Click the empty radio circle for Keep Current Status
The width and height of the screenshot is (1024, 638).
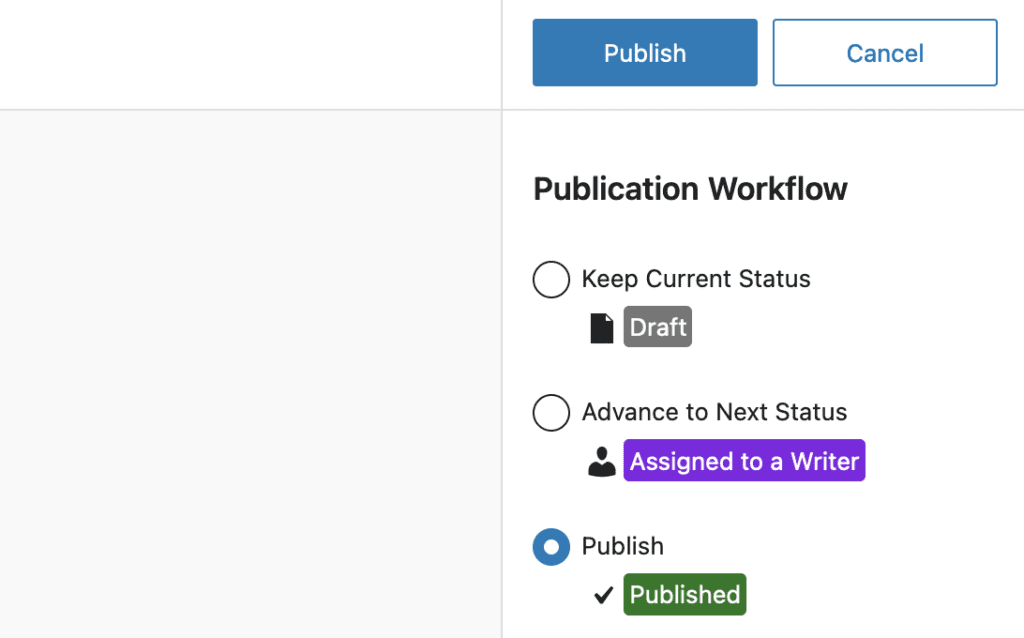point(551,280)
